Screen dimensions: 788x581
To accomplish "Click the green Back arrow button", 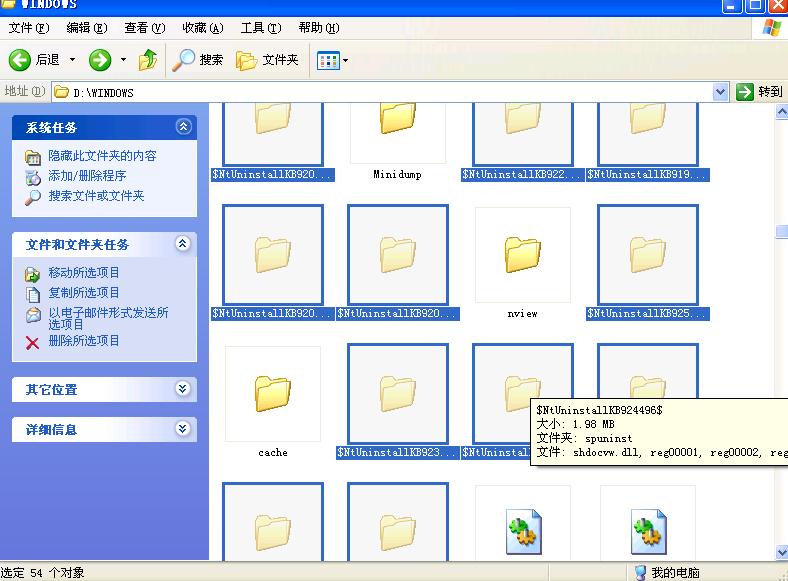I will point(20,60).
